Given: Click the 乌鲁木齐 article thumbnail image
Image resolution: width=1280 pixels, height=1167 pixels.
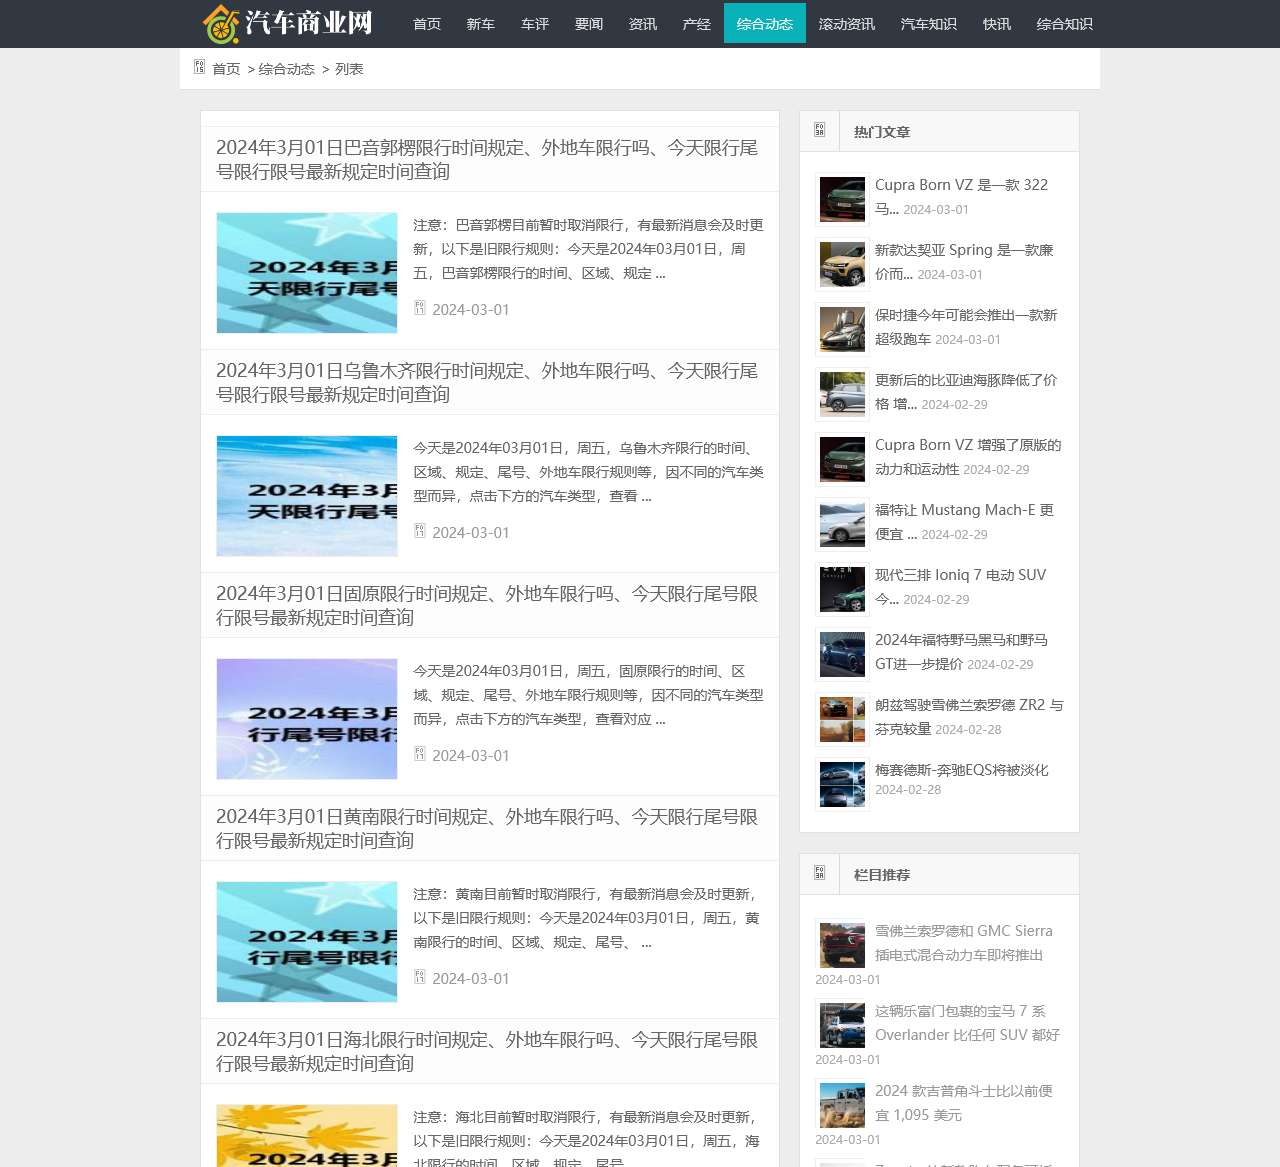Looking at the screenshot, I should pyautogui.click(x=306, y=496).
